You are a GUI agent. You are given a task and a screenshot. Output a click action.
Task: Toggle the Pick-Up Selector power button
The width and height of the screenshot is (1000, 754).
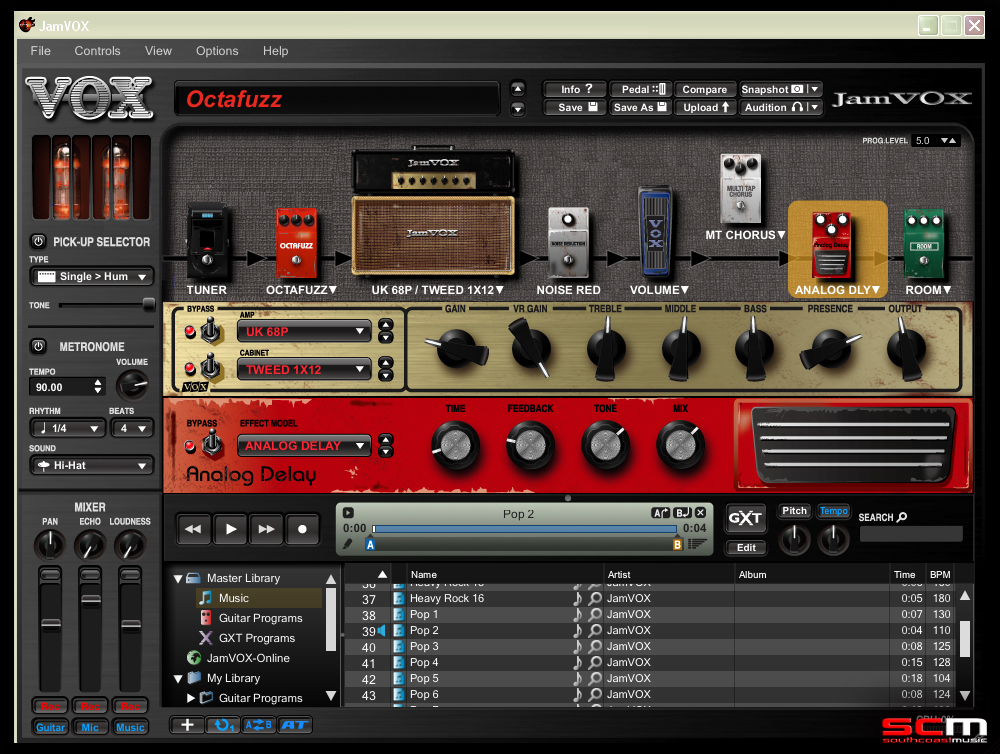(38, 241)
